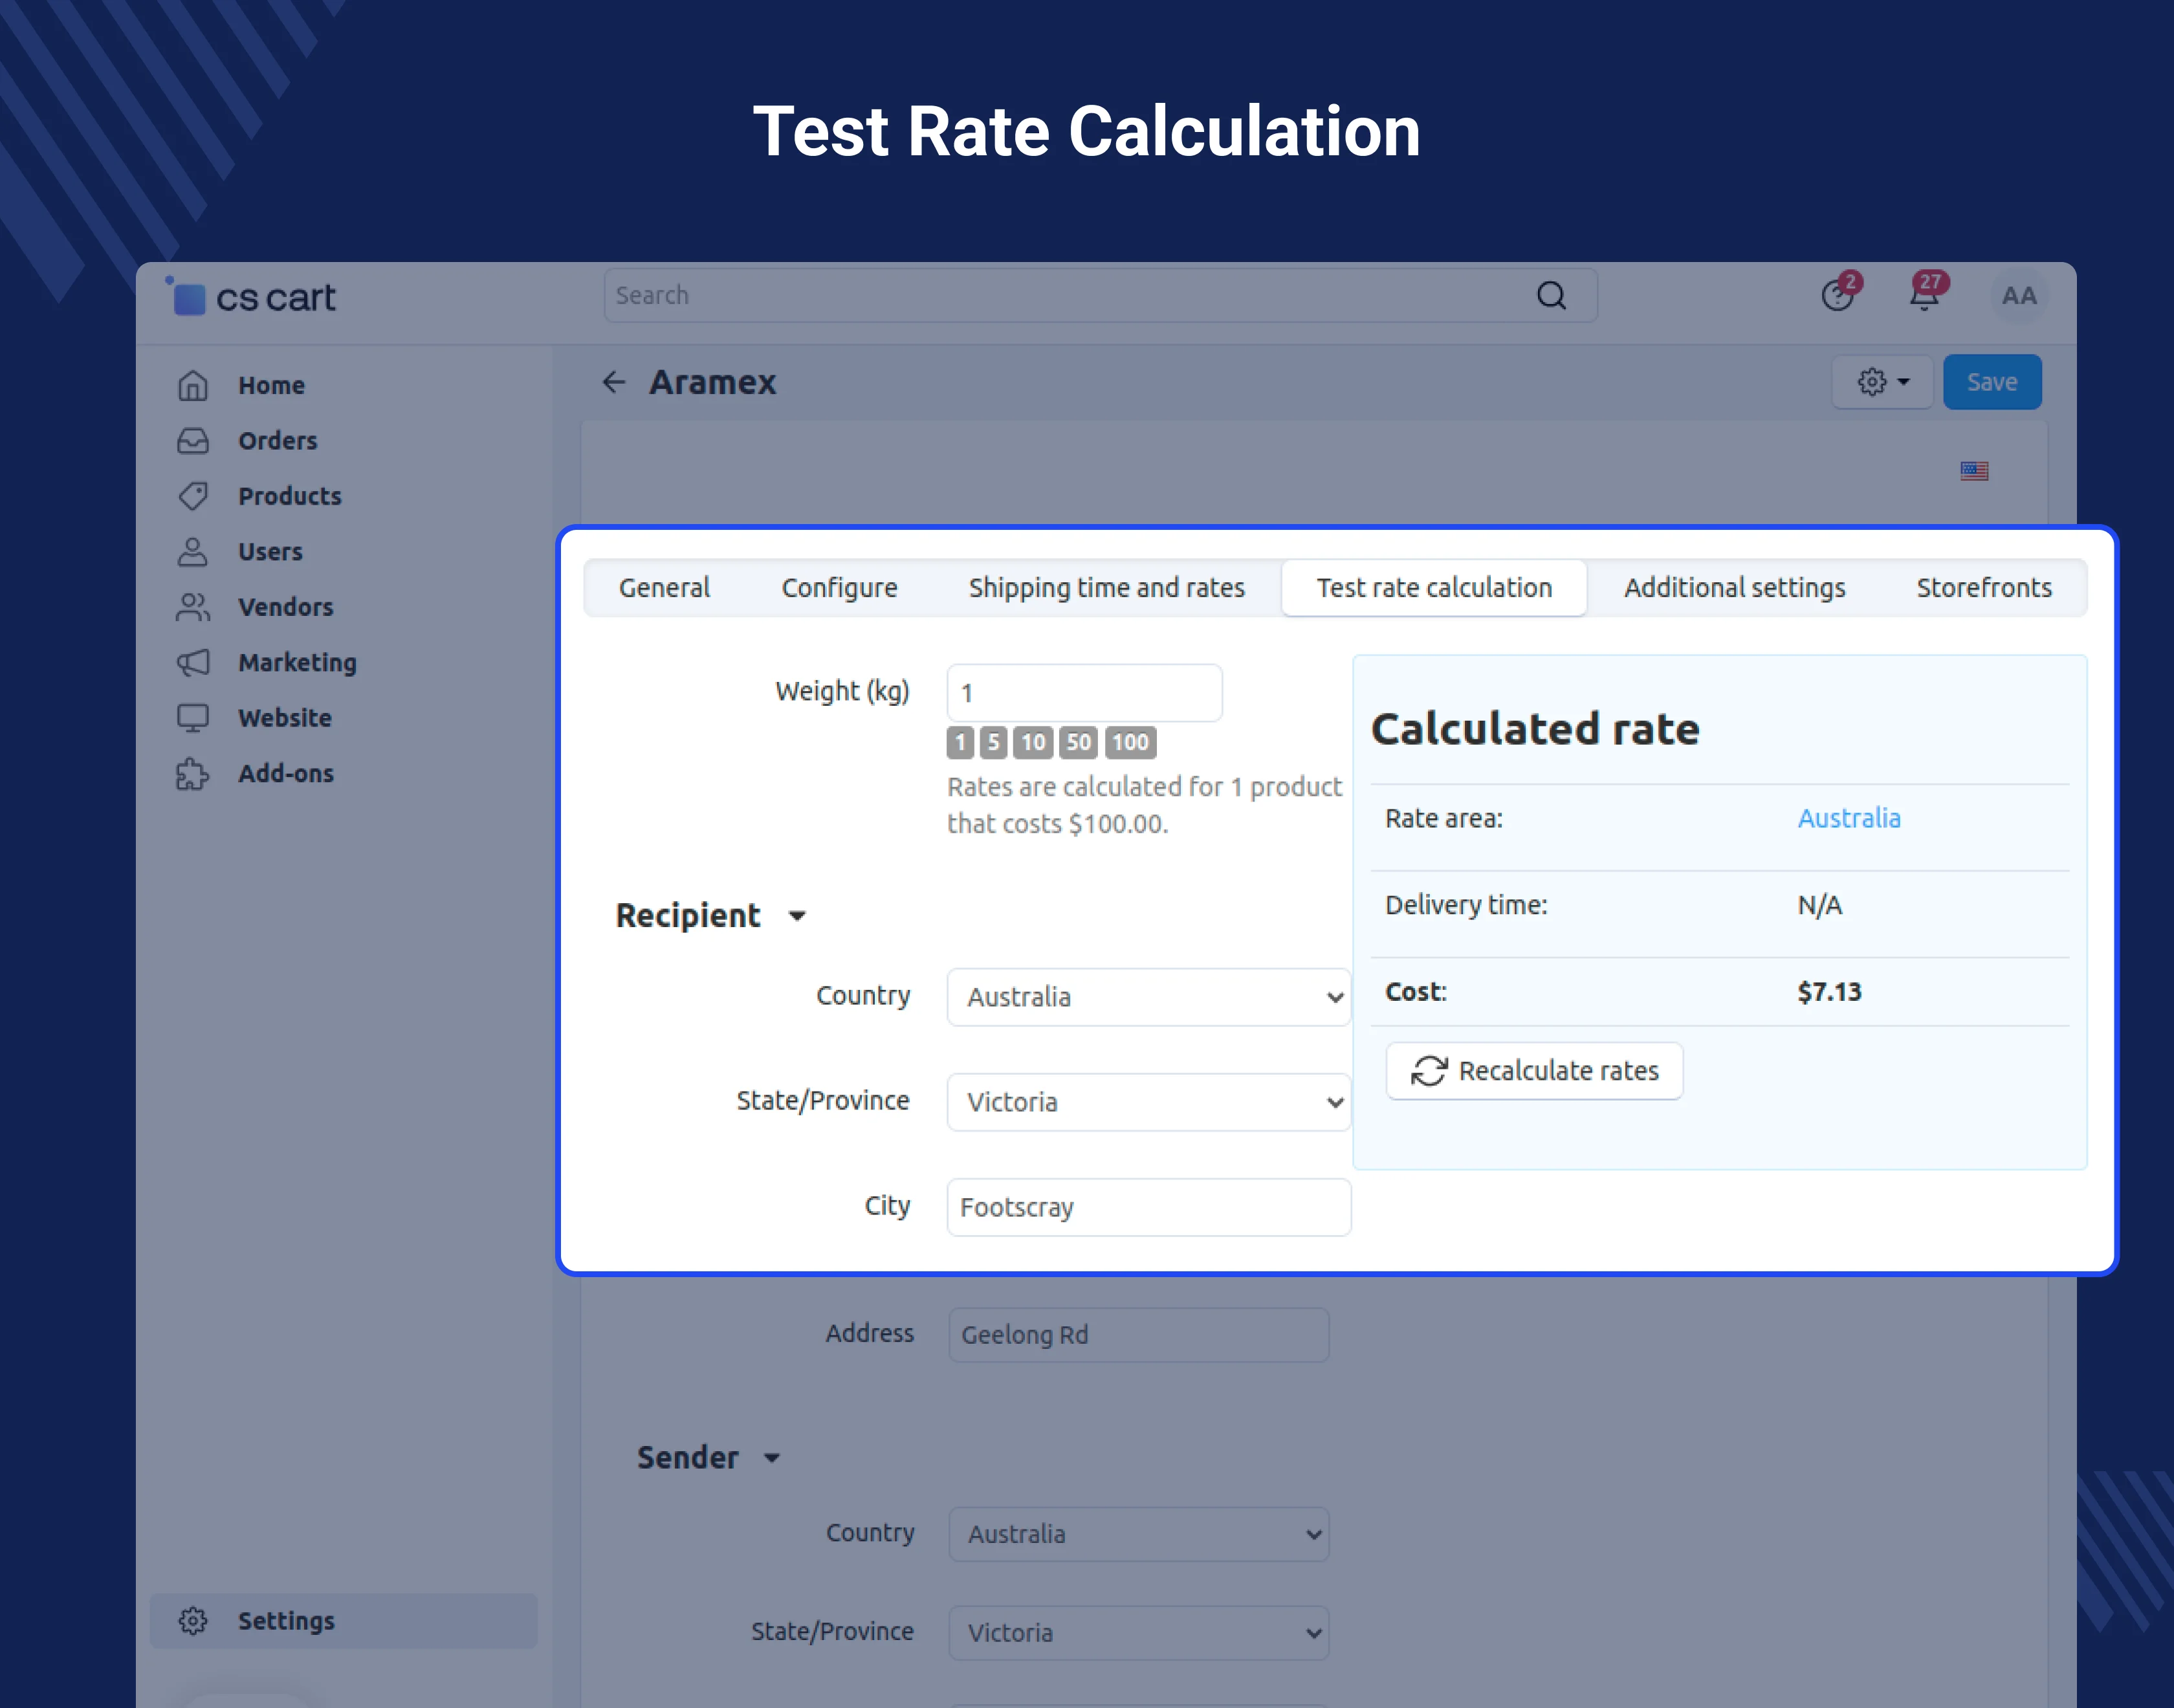Click the search magnifier icon
Viewport: 2174px width, 1708px height.
pos(1551,296)
